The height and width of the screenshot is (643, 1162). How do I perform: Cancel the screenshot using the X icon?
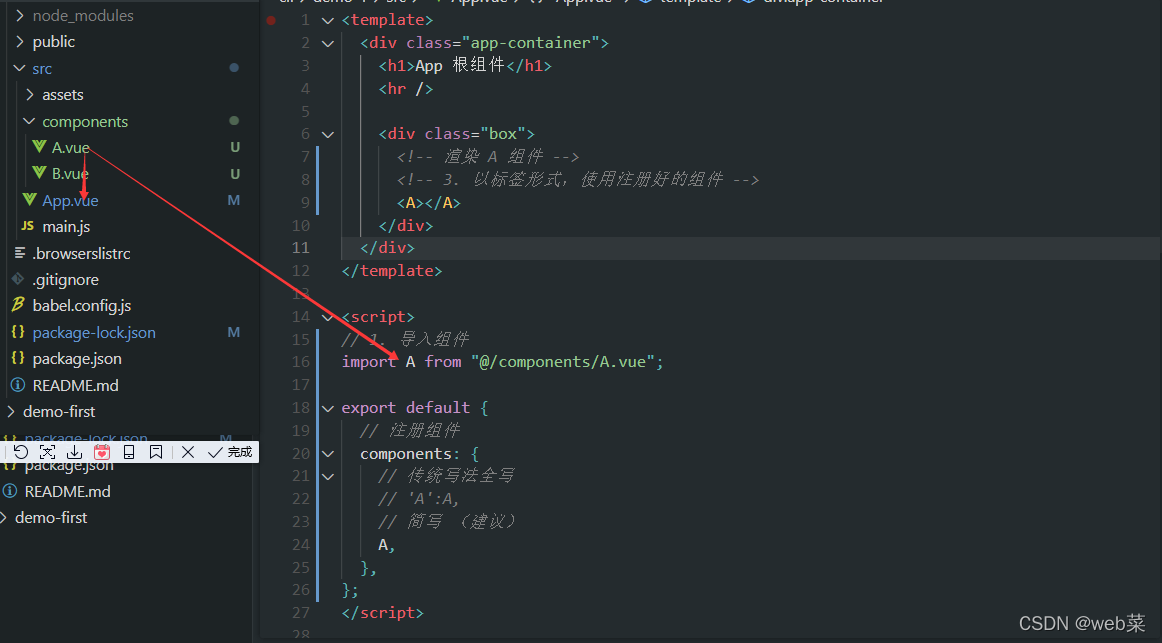(188, 452)
